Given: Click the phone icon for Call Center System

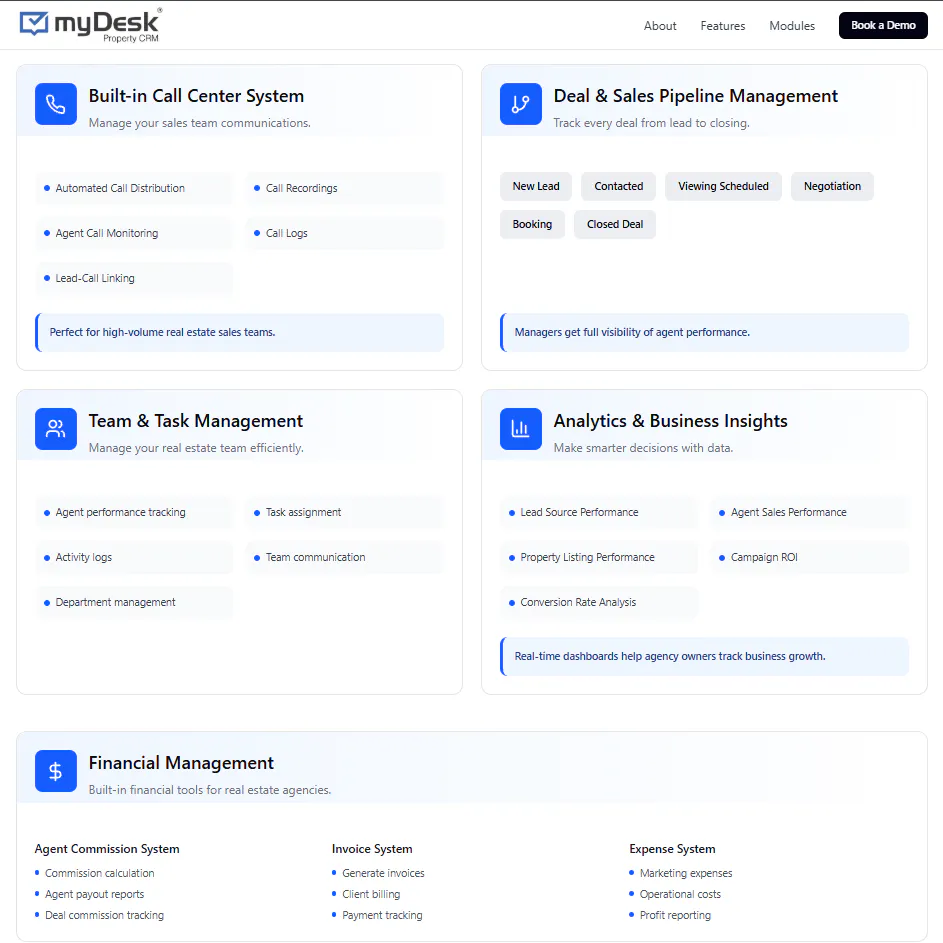Looking at the screenshot, I should [56, 104].
